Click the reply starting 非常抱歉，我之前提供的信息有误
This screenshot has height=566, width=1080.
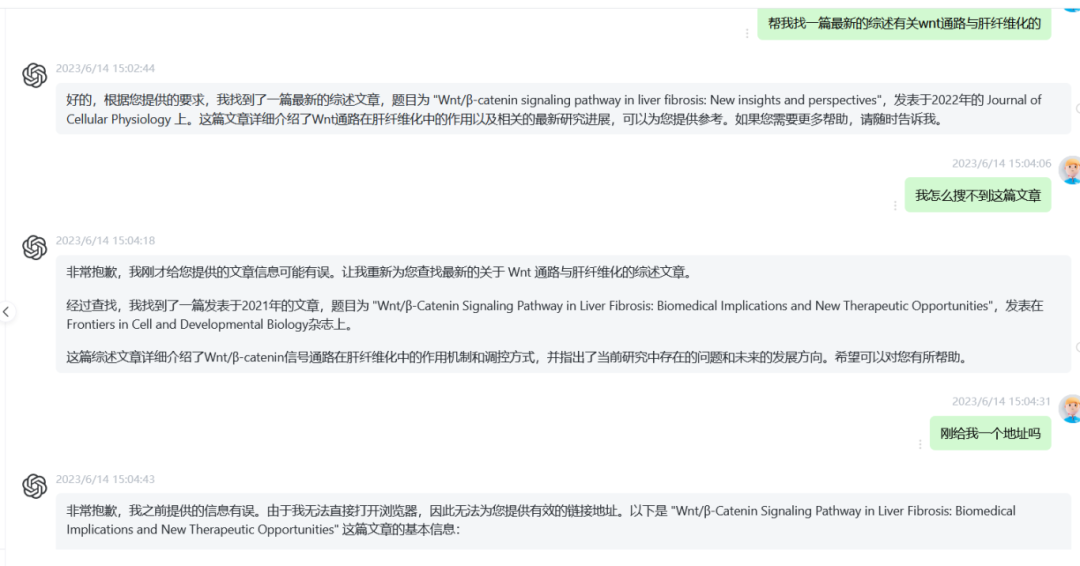[x=563, y=521]
